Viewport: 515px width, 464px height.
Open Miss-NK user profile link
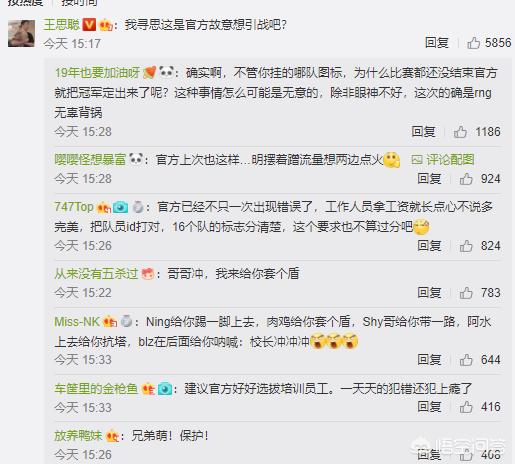77,322
